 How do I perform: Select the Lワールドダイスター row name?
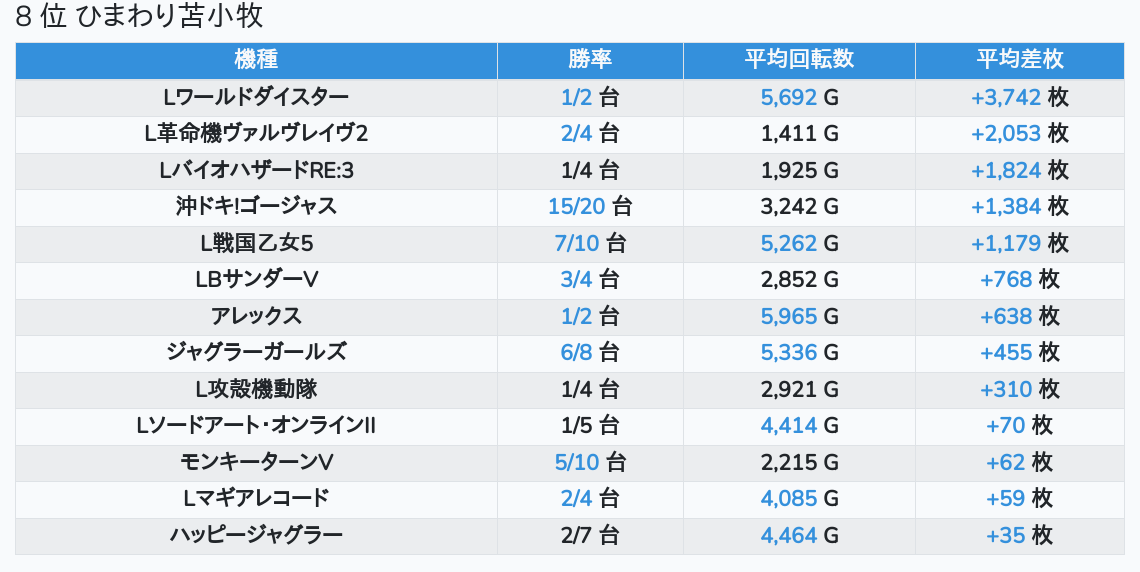(x=256, y=97)
